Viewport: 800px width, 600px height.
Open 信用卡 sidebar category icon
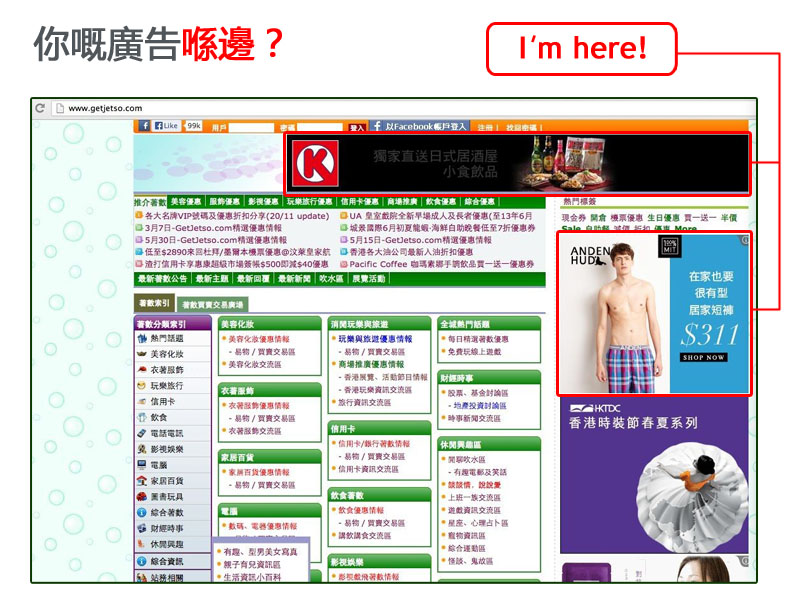142,402
